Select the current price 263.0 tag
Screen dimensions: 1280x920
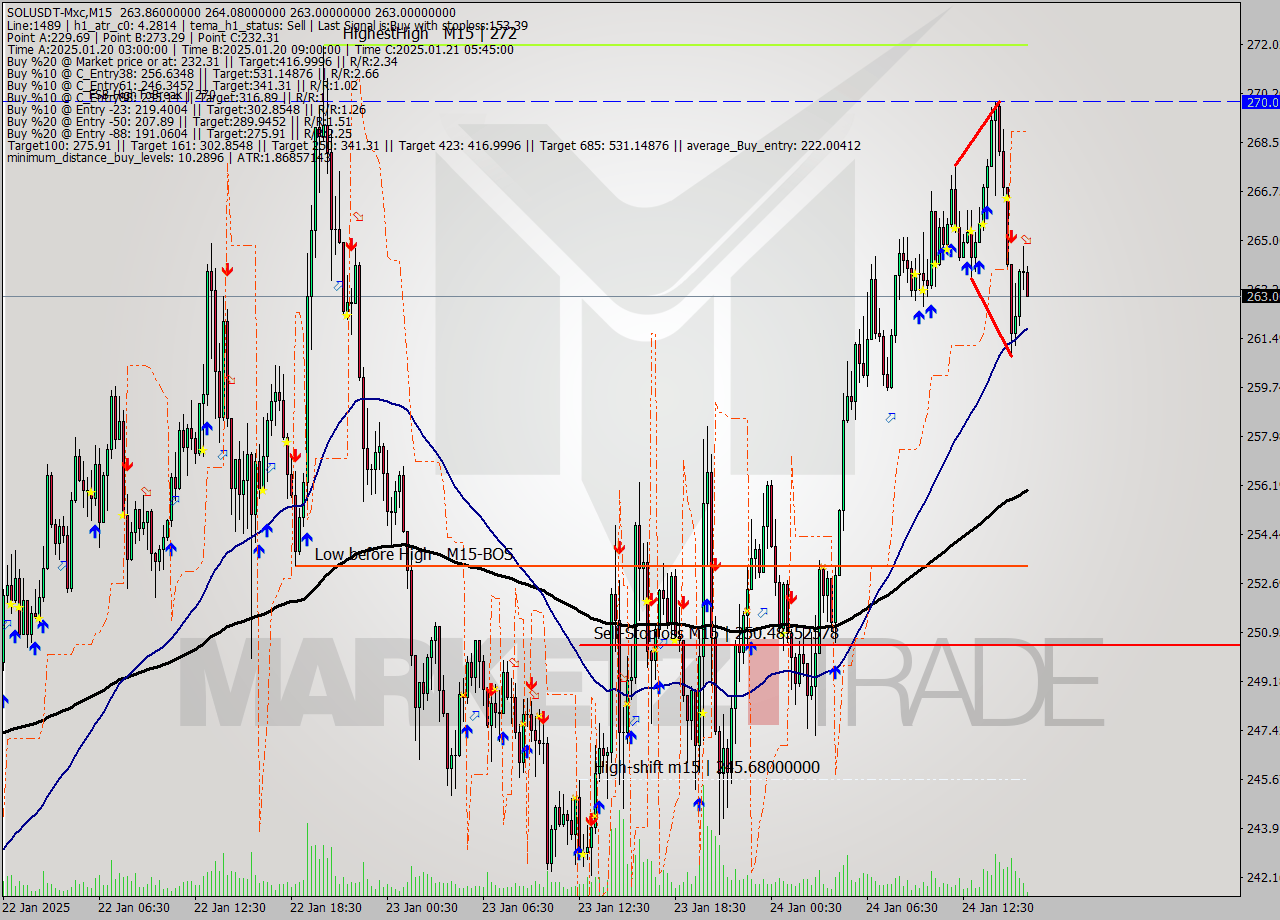pos(1260,296)
